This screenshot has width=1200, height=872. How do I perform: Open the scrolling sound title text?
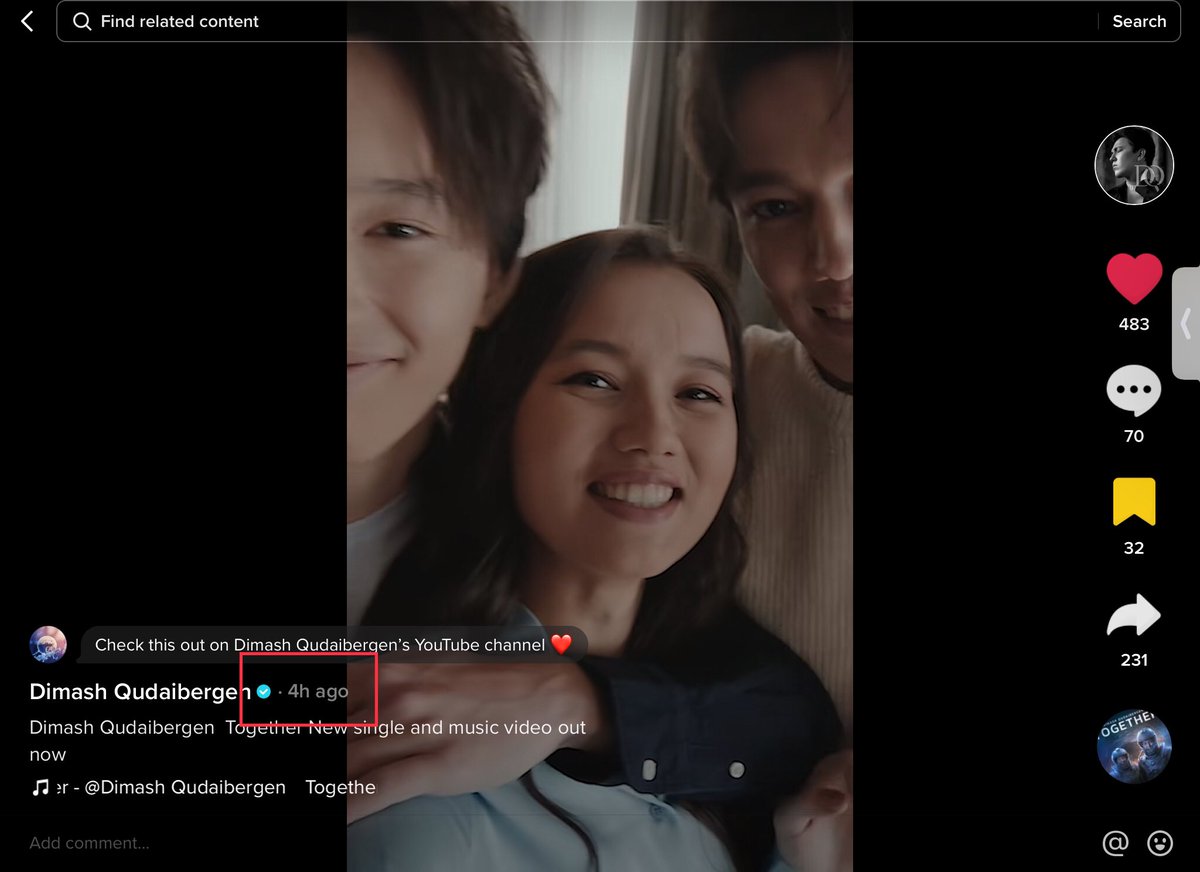[215, 787]
